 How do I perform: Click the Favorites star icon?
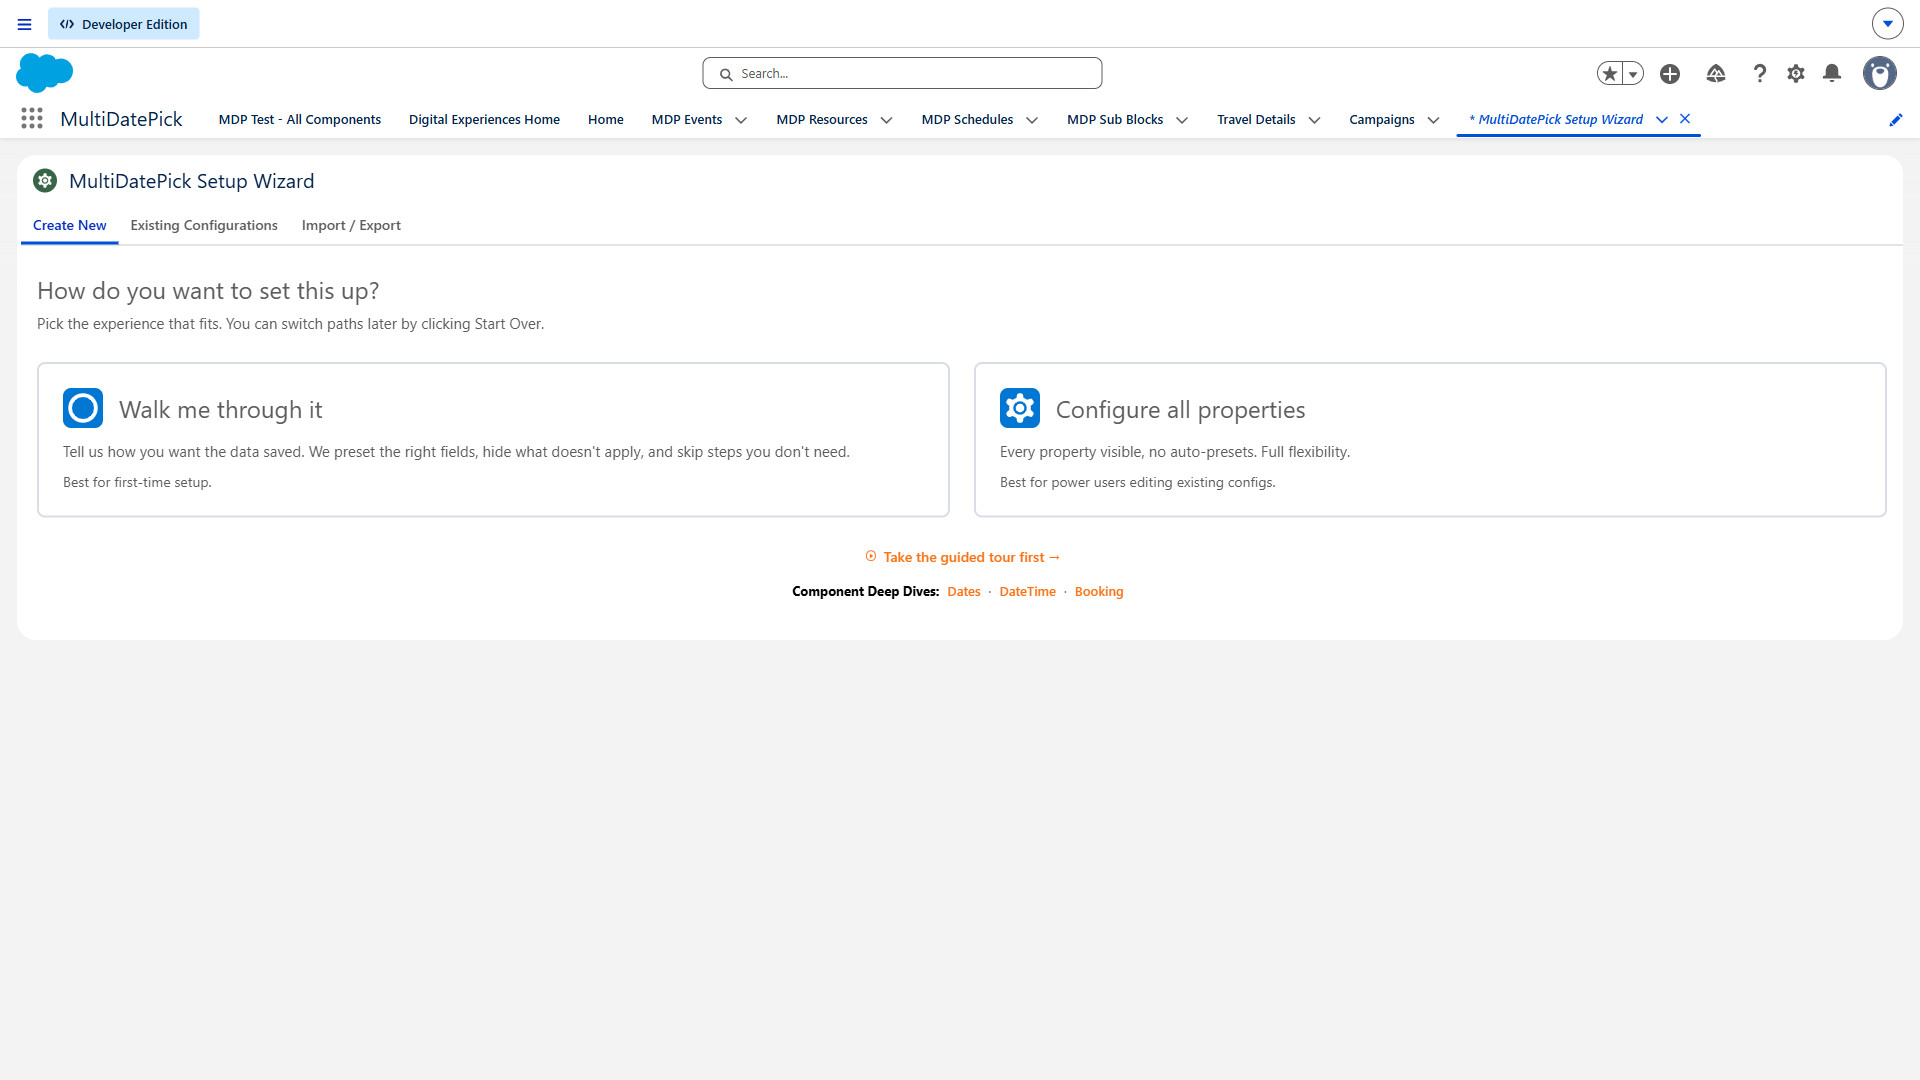click(1609, 73)
